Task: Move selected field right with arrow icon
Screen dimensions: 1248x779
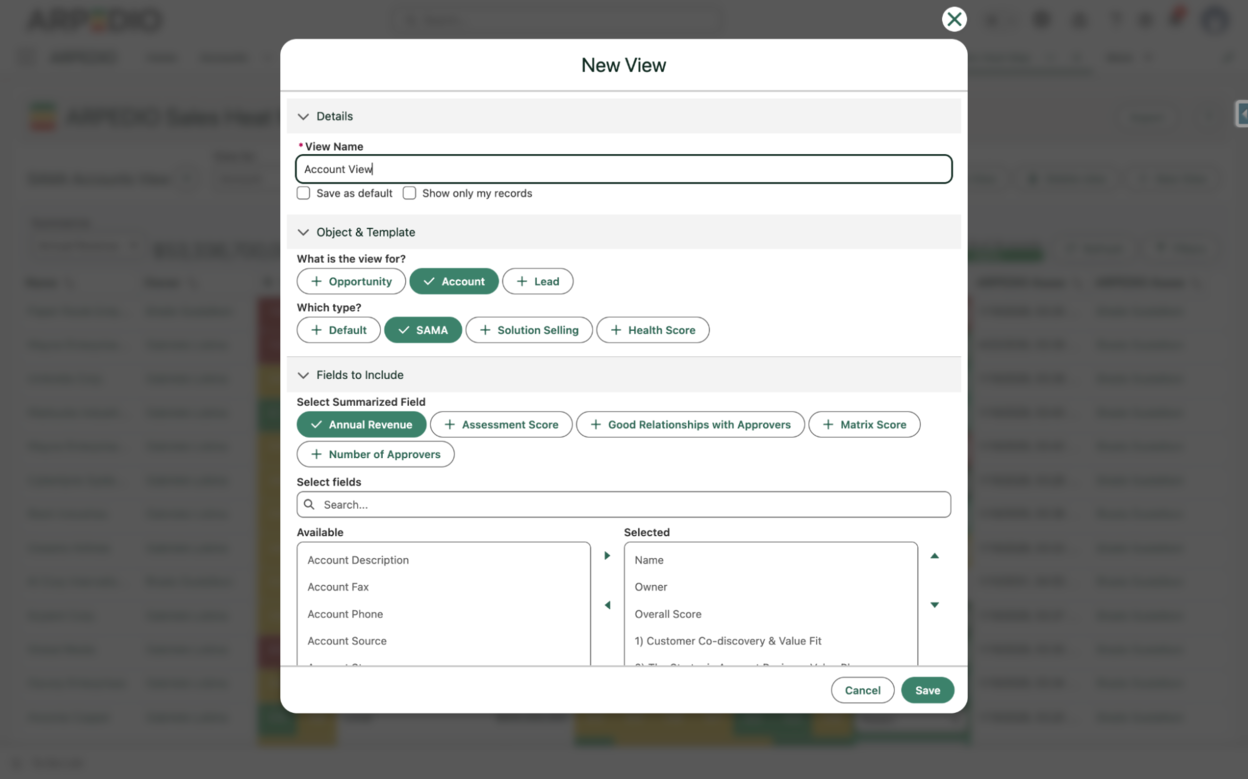Action: [x=607, y=556]
